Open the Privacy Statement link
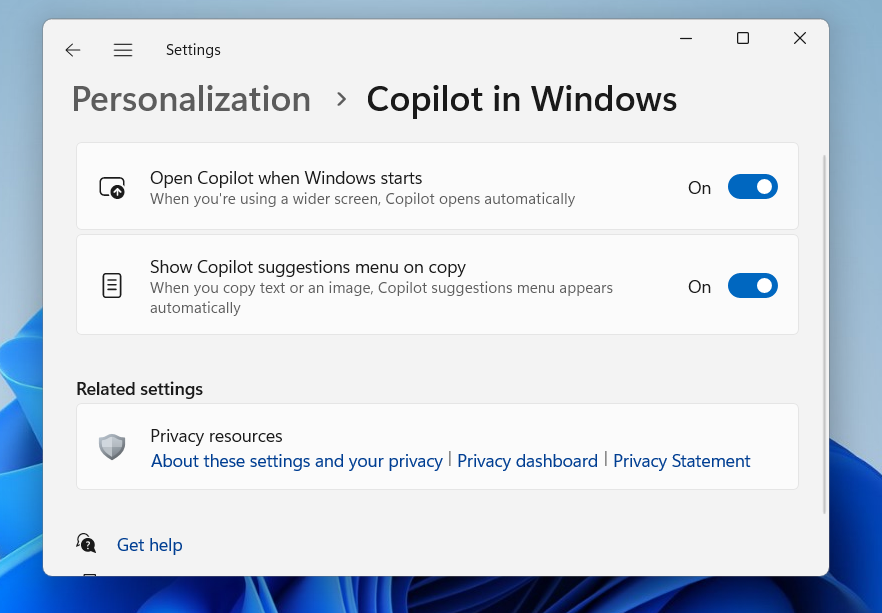 [x=681, y=461]
